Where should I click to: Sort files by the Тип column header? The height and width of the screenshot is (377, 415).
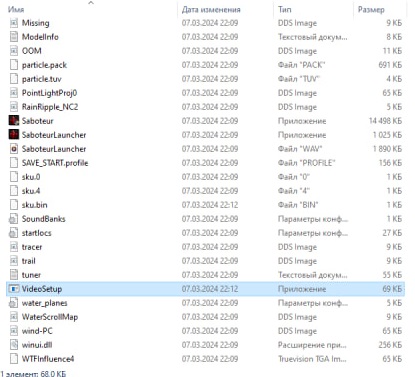tap(285, 9)
